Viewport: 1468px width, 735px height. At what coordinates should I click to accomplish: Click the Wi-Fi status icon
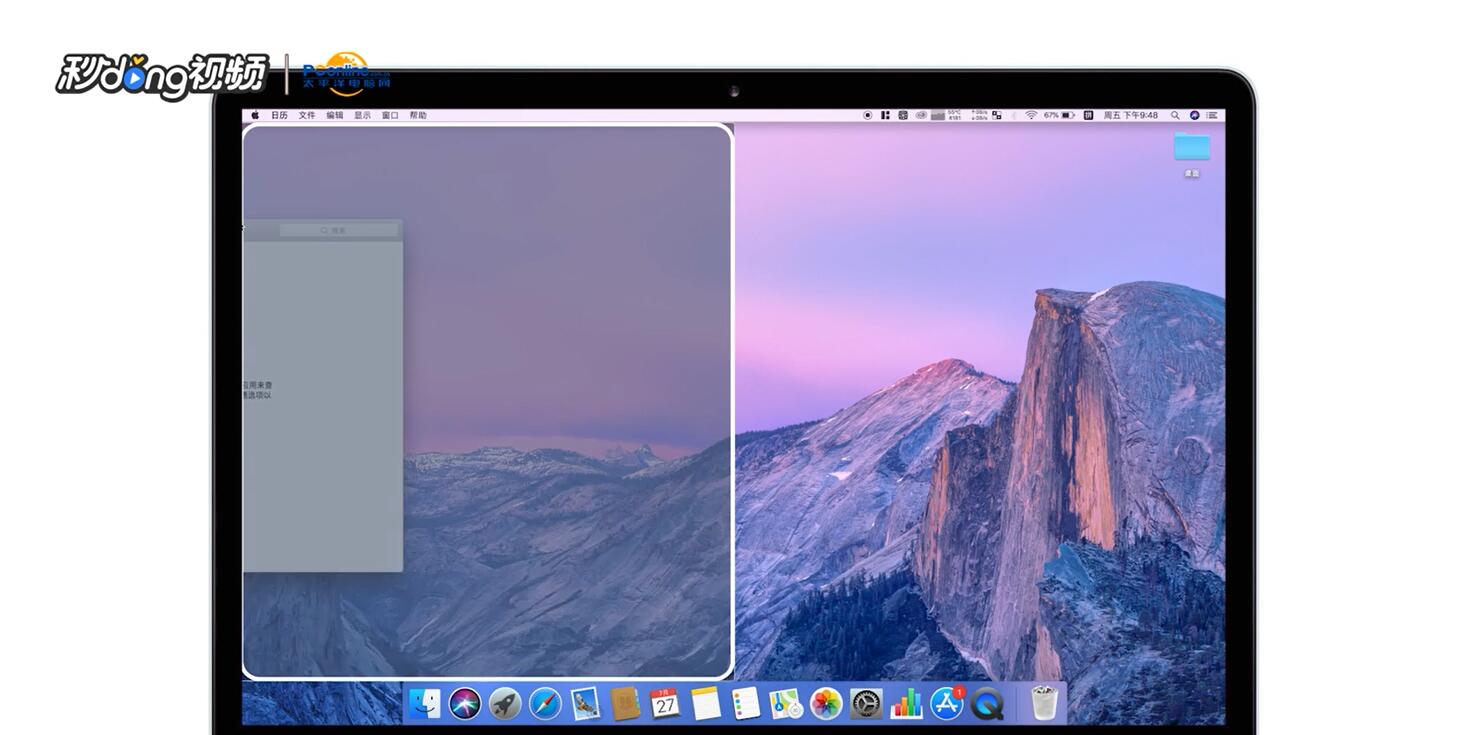[1031, 115]
